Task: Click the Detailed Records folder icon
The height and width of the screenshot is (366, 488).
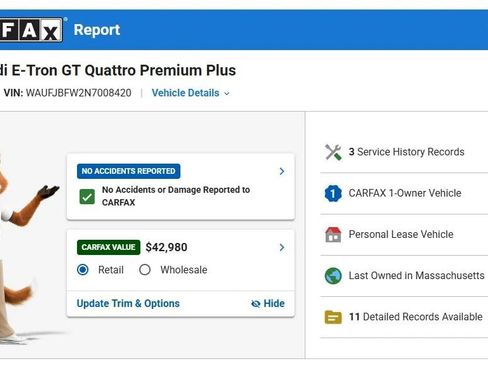Action: click(x=333, y=317)
